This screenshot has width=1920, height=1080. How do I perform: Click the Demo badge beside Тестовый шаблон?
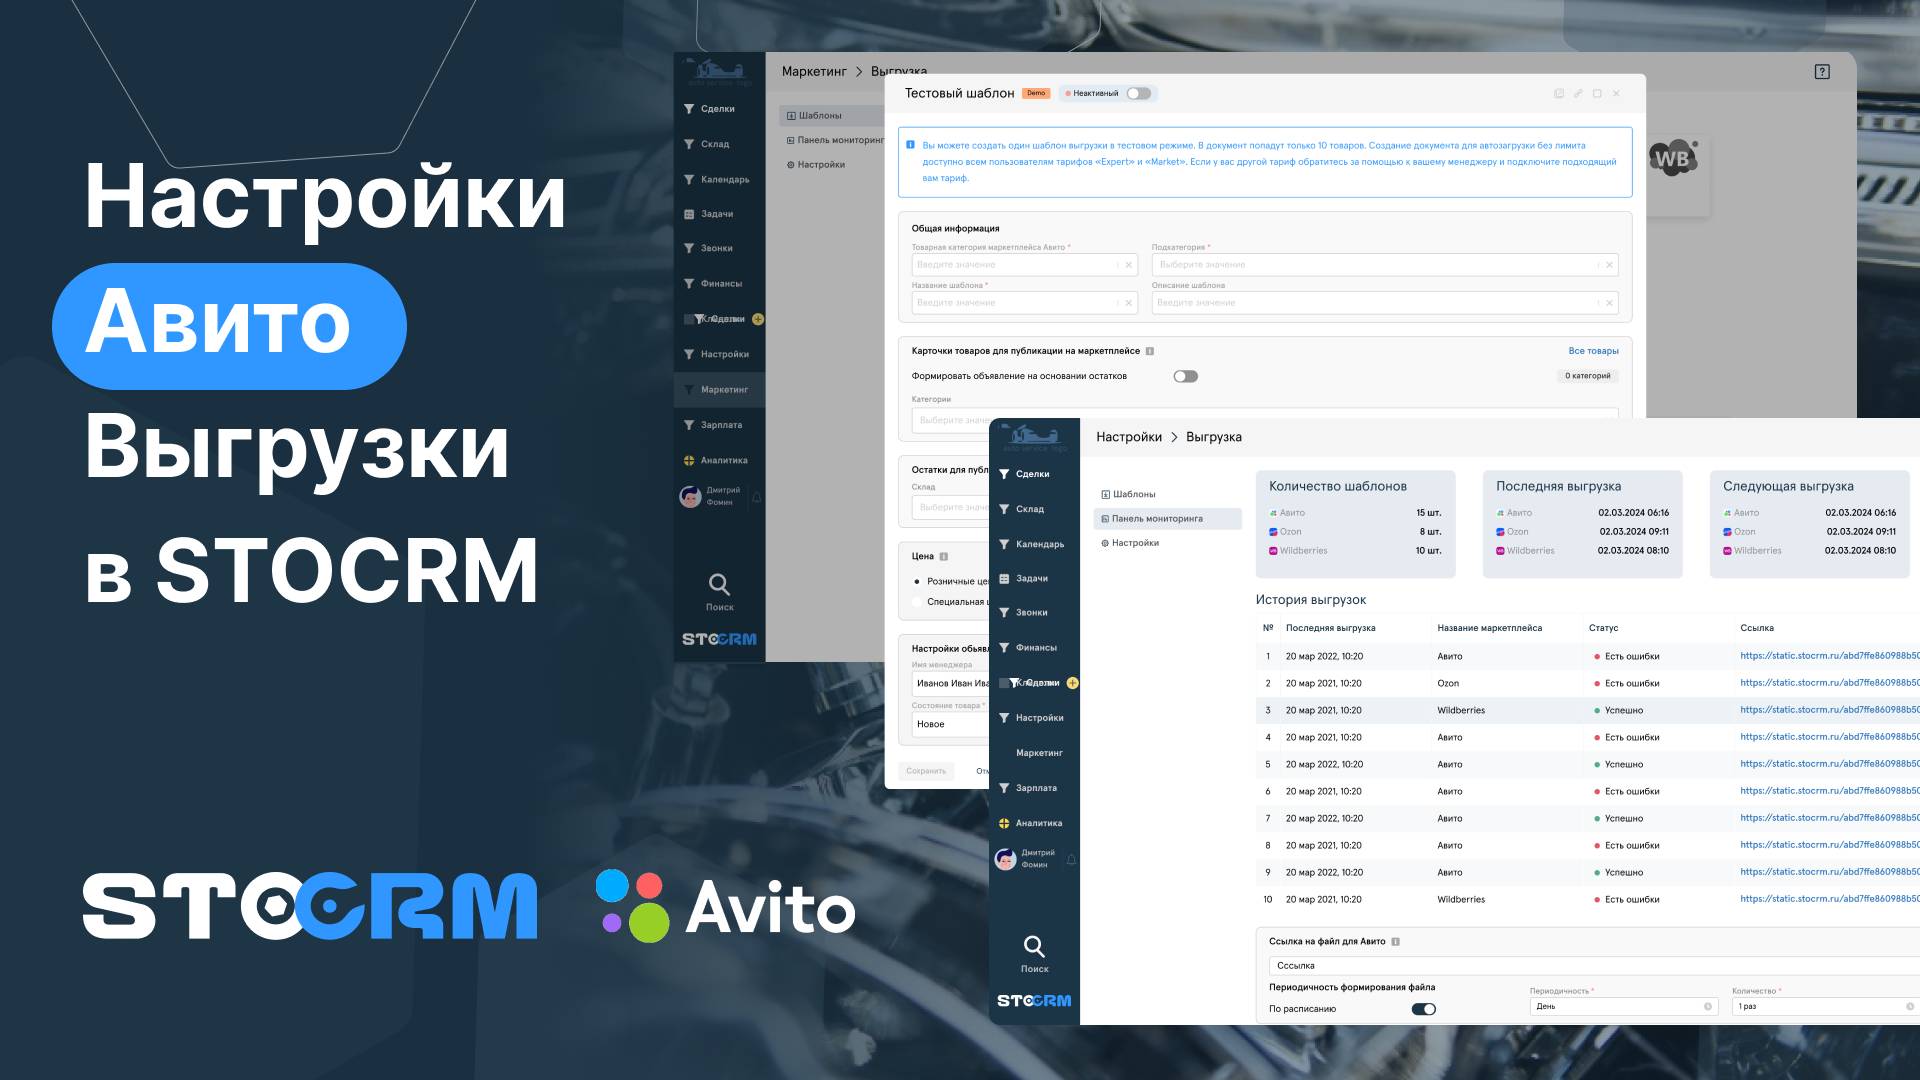point(1035,94)
